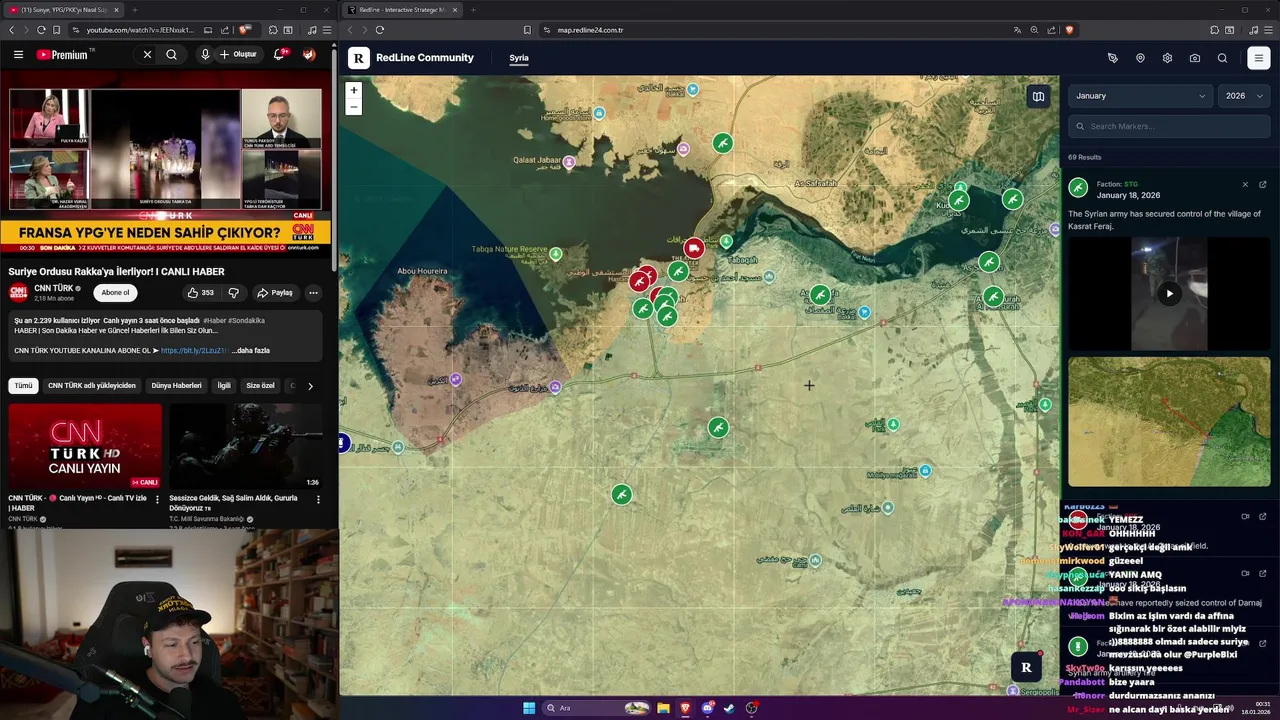
Task: Click the green marker near As Safsafah east
Action: click(x=959, y=201)
